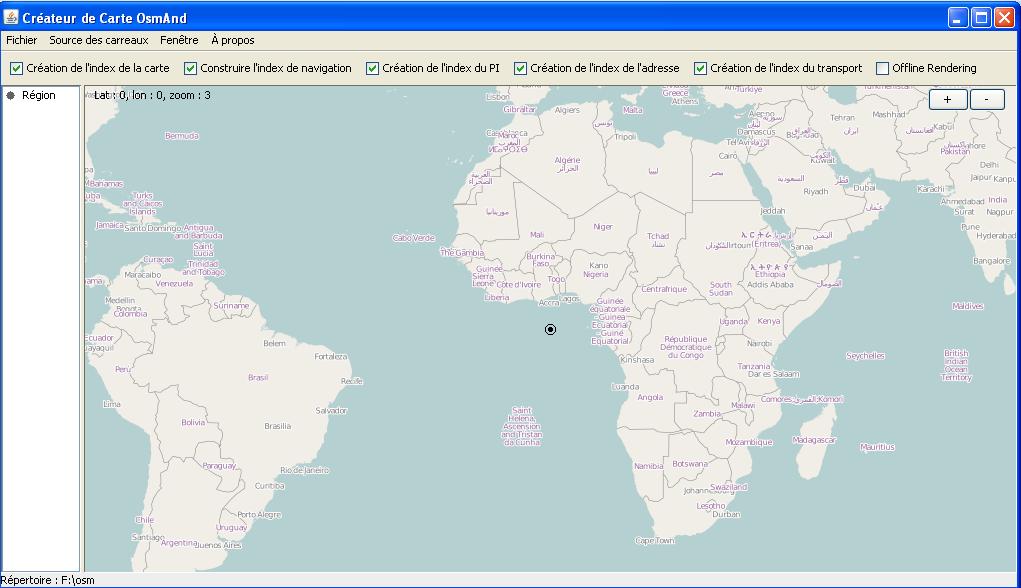Screen dimensions: 1021x588
Task: Disable Création de l'index du PI
Action: coord(372,68)
